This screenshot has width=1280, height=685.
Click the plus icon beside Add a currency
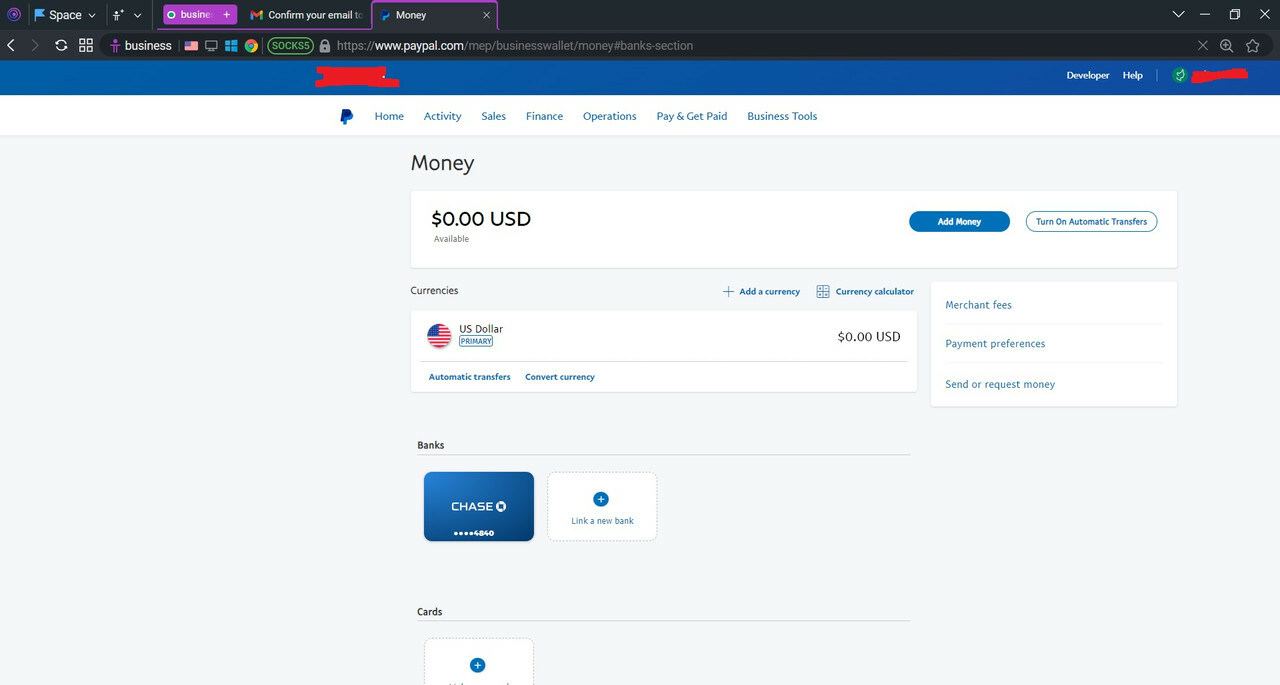[x=728, y=291]
